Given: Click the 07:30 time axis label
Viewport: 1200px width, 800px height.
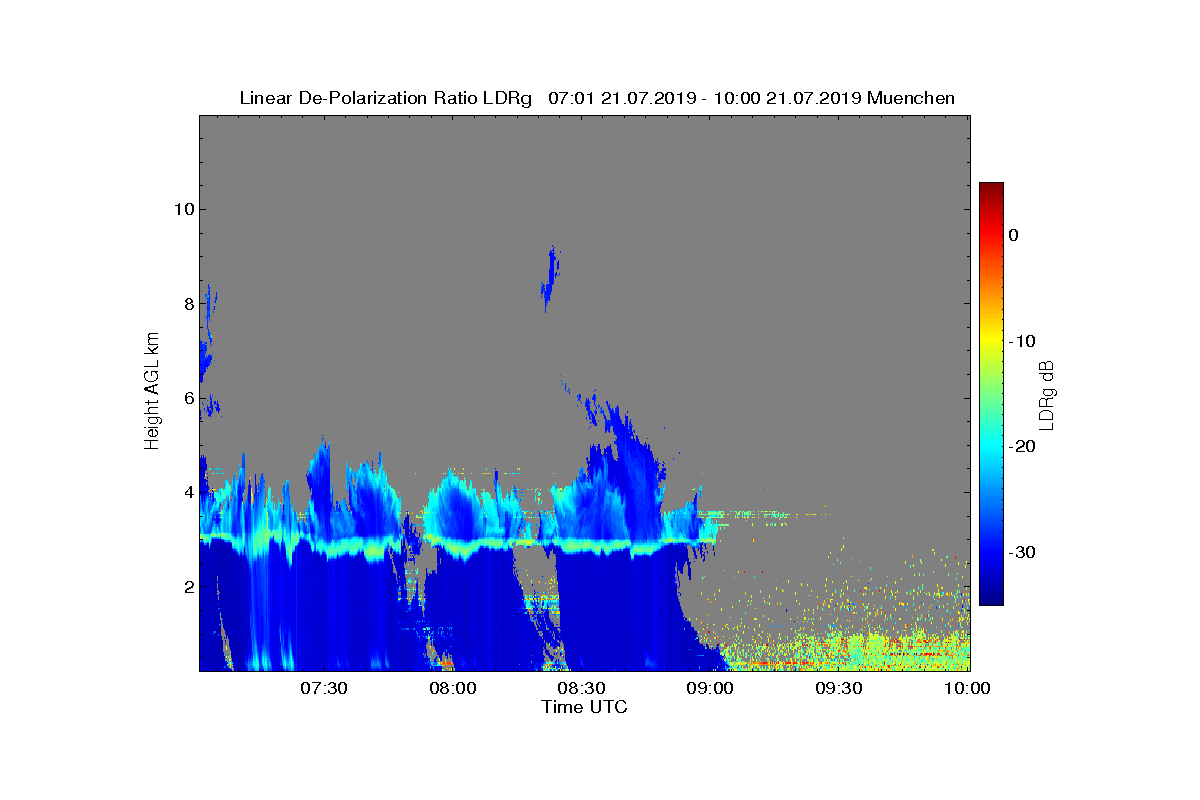Looking at the screenshot, I should point(324,688).
